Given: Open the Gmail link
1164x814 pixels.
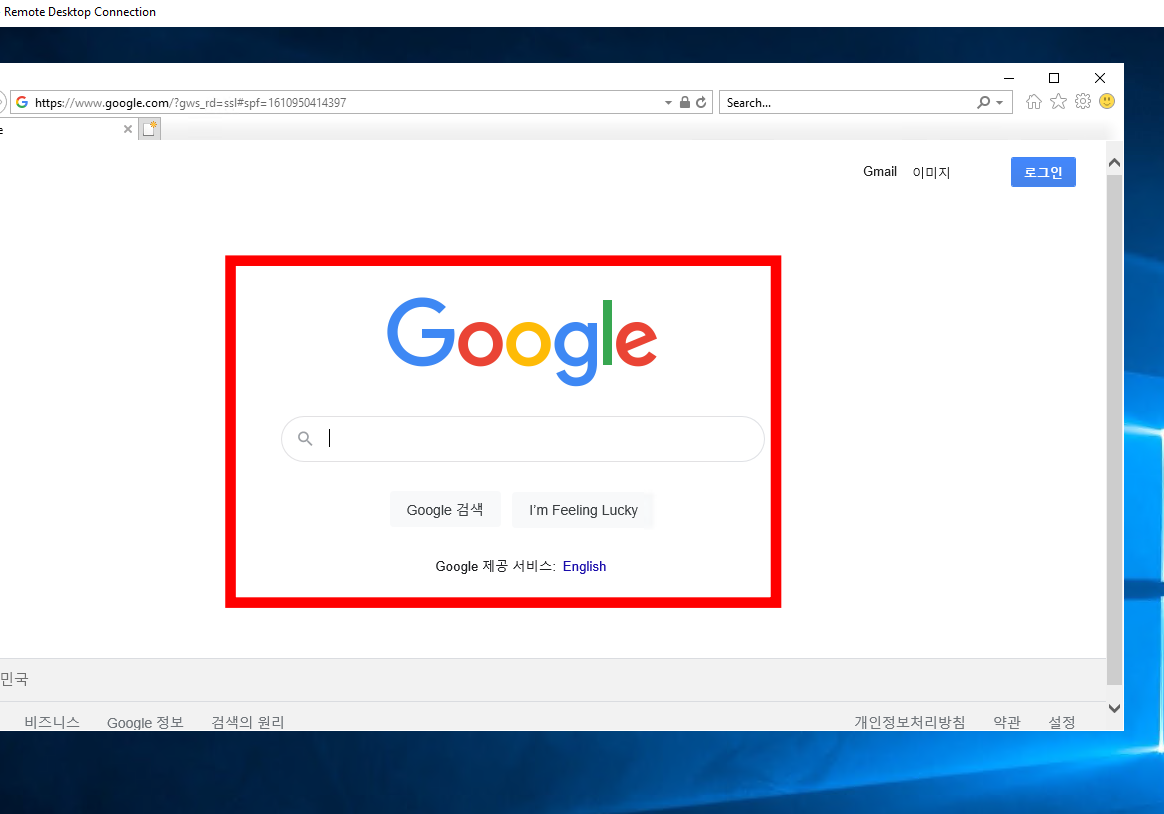Looking at the screenshot, I should tap(880, 171).
